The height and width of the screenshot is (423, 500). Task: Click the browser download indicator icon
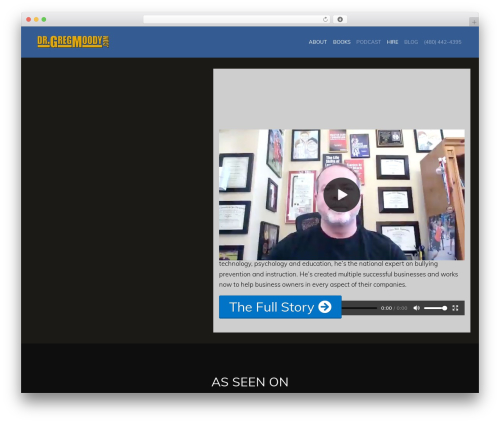pos(340,19)
